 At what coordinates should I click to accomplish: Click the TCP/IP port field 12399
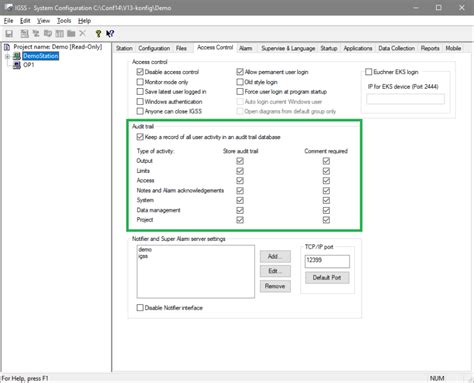(327, 261)
